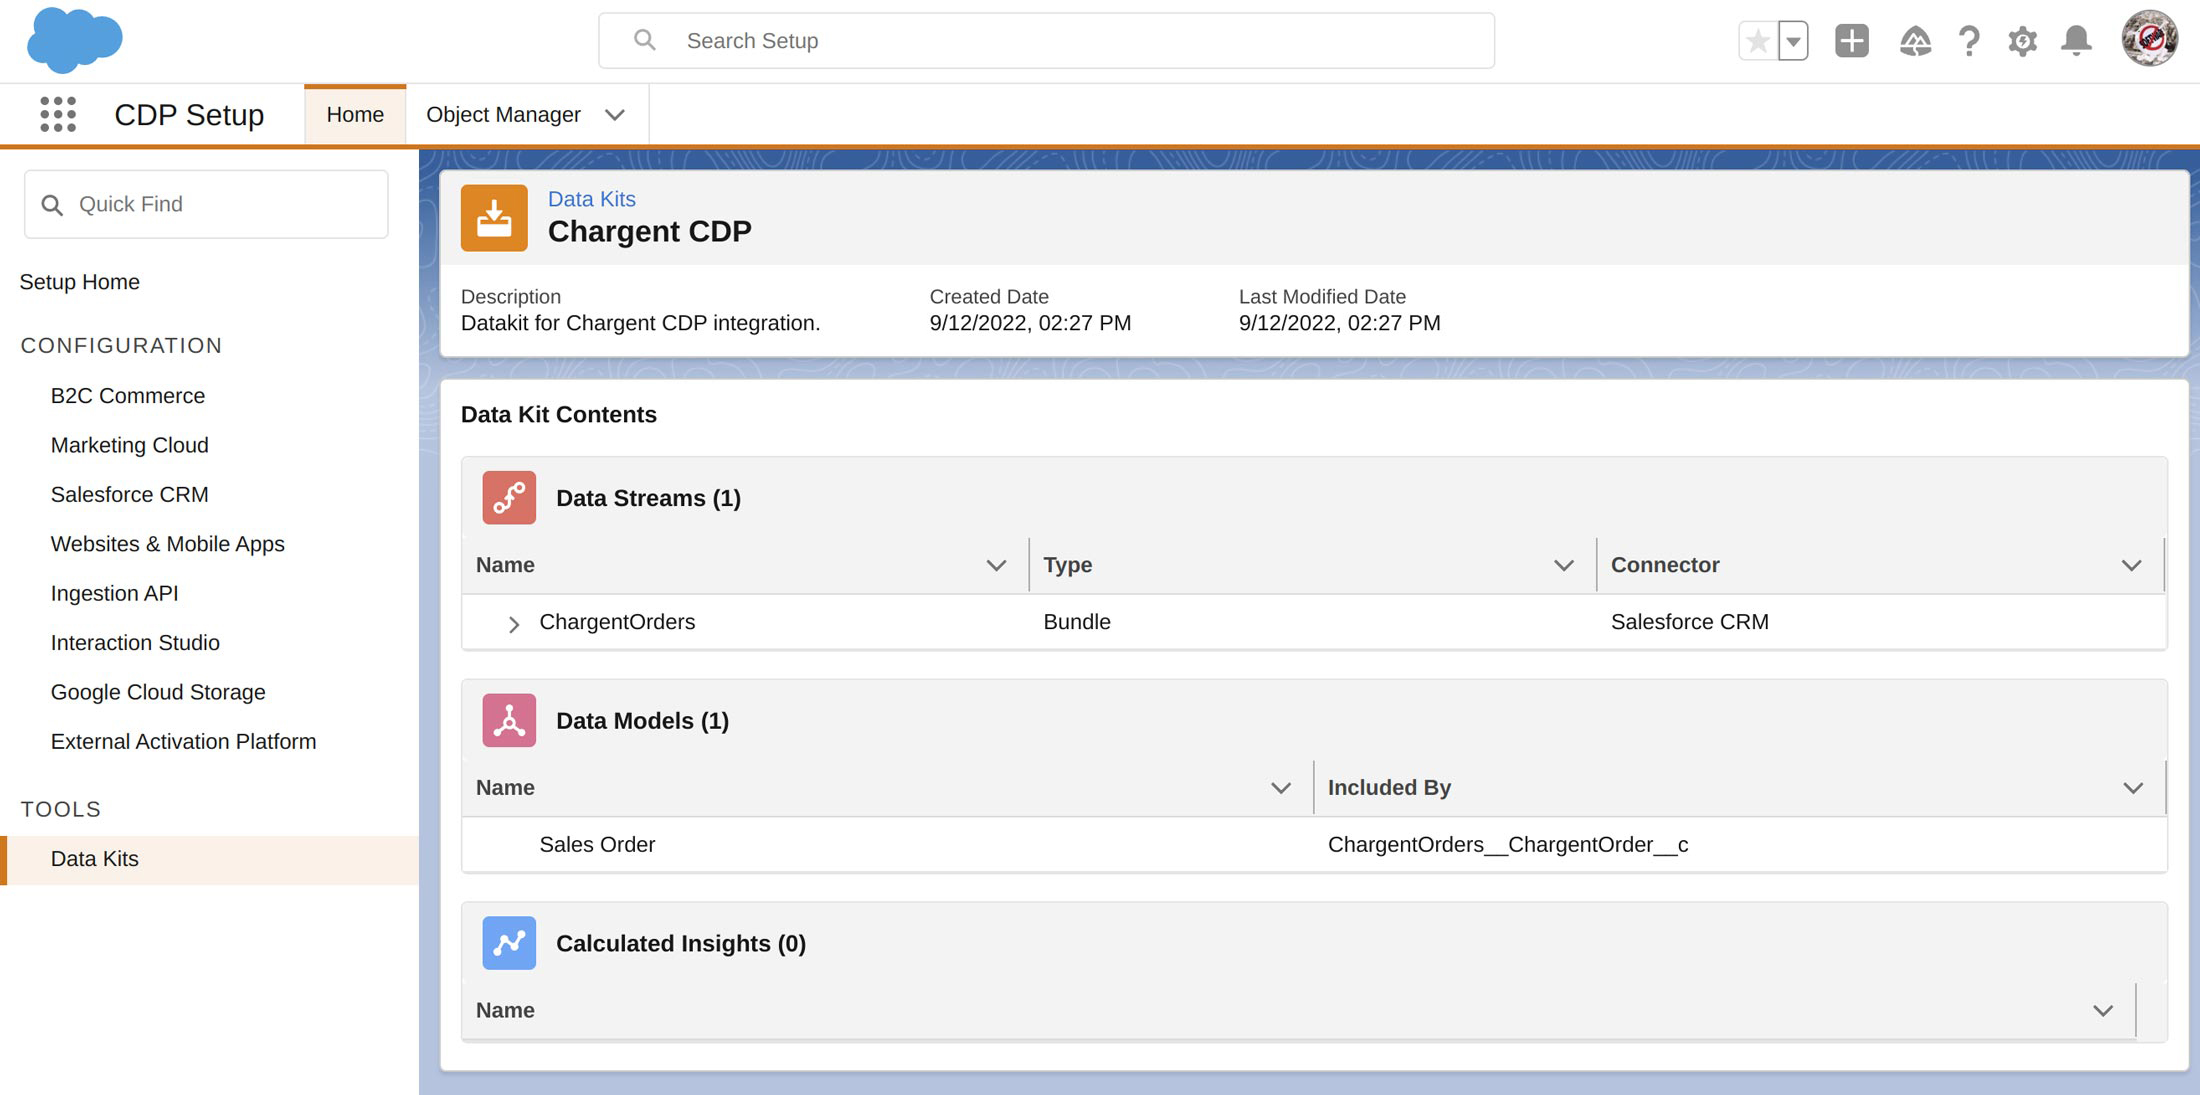Open the App Launcher grid icon
Screen dimensions: 2200x1095
pos(58,114)
